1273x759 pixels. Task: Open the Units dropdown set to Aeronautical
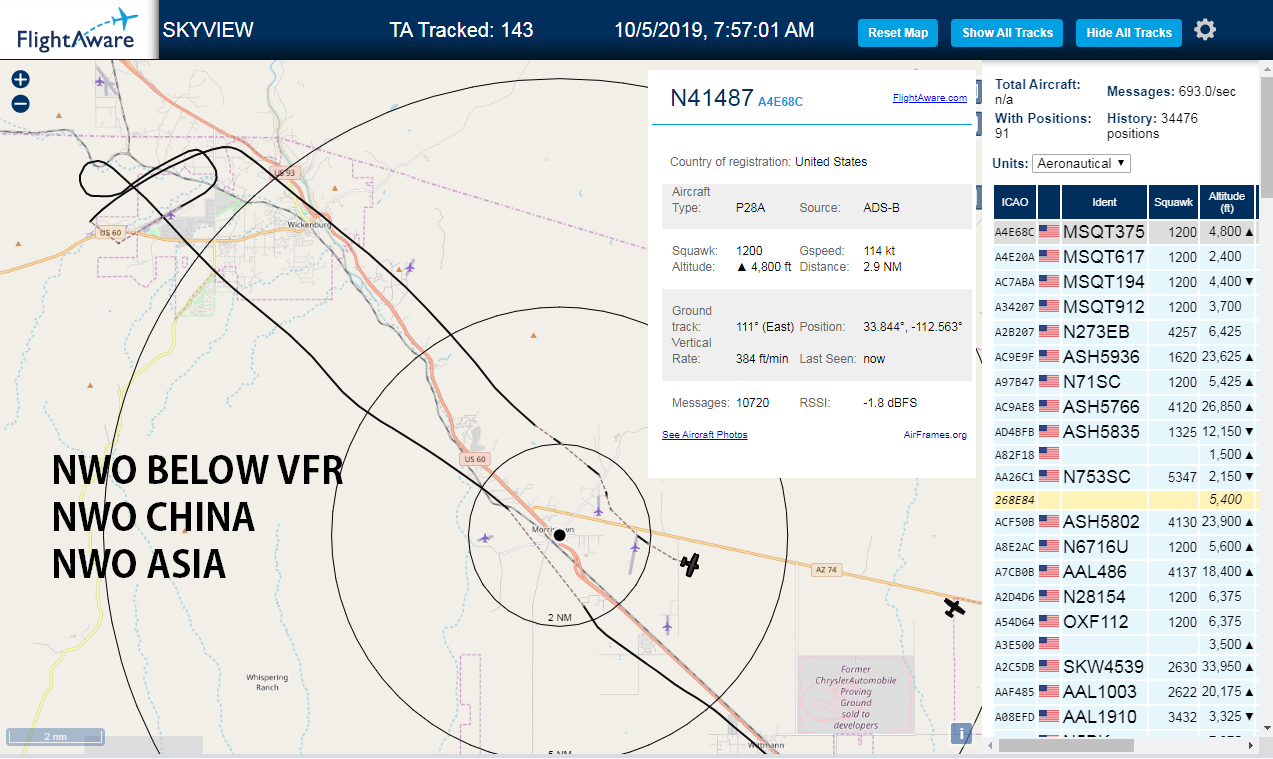[1081, 163]
